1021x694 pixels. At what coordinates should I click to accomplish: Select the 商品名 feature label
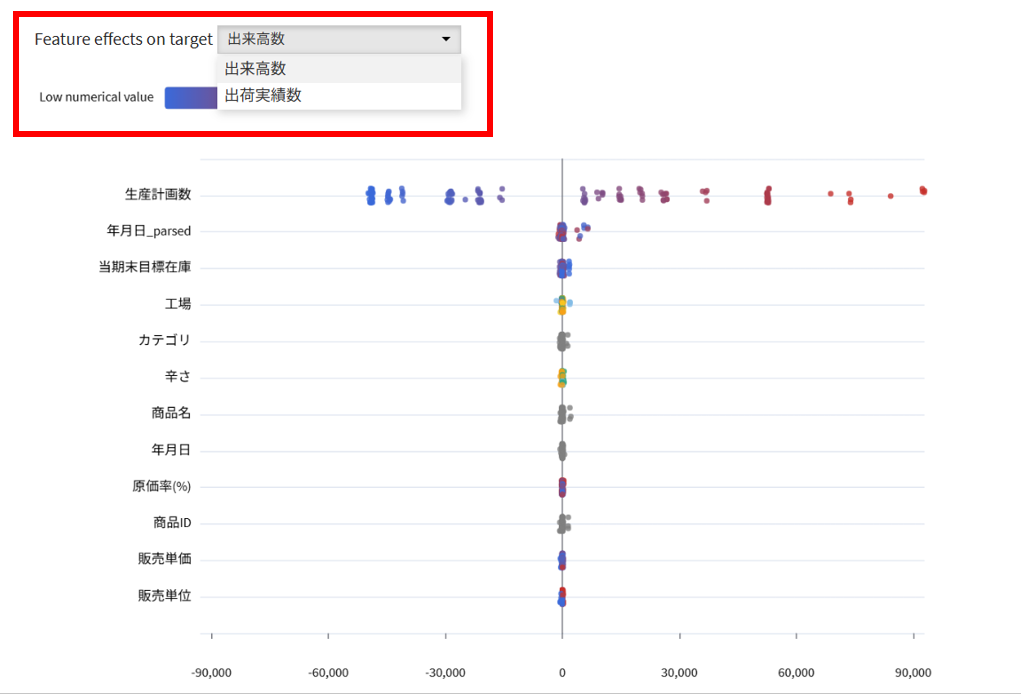point(171,413)
